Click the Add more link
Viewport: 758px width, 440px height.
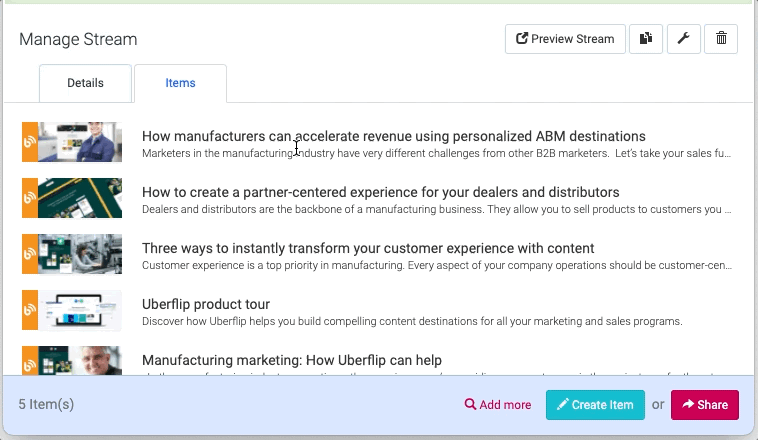point(497,405)
